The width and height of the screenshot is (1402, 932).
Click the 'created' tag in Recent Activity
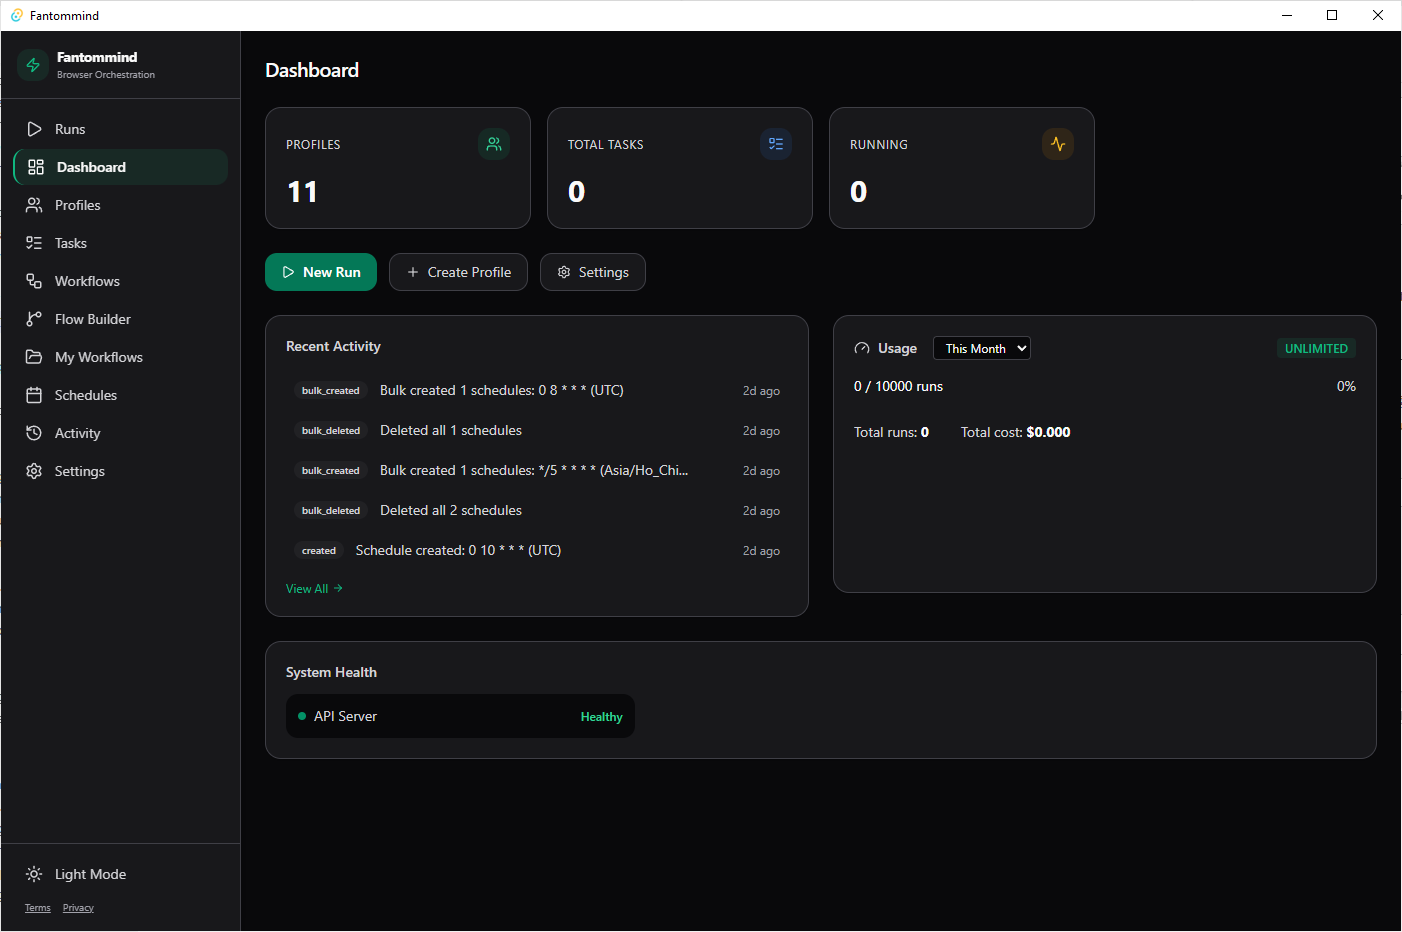tap(319, 550)
